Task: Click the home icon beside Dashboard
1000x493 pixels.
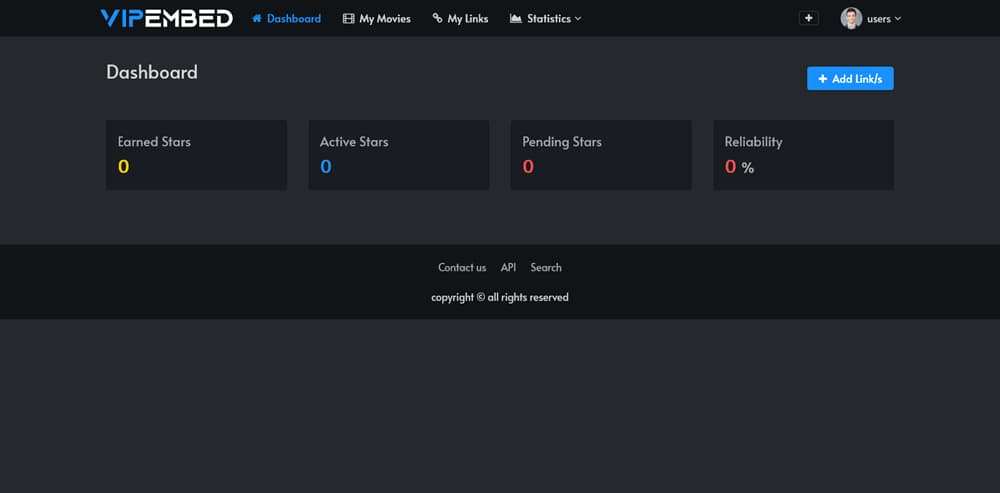Action: pos(257,18)
